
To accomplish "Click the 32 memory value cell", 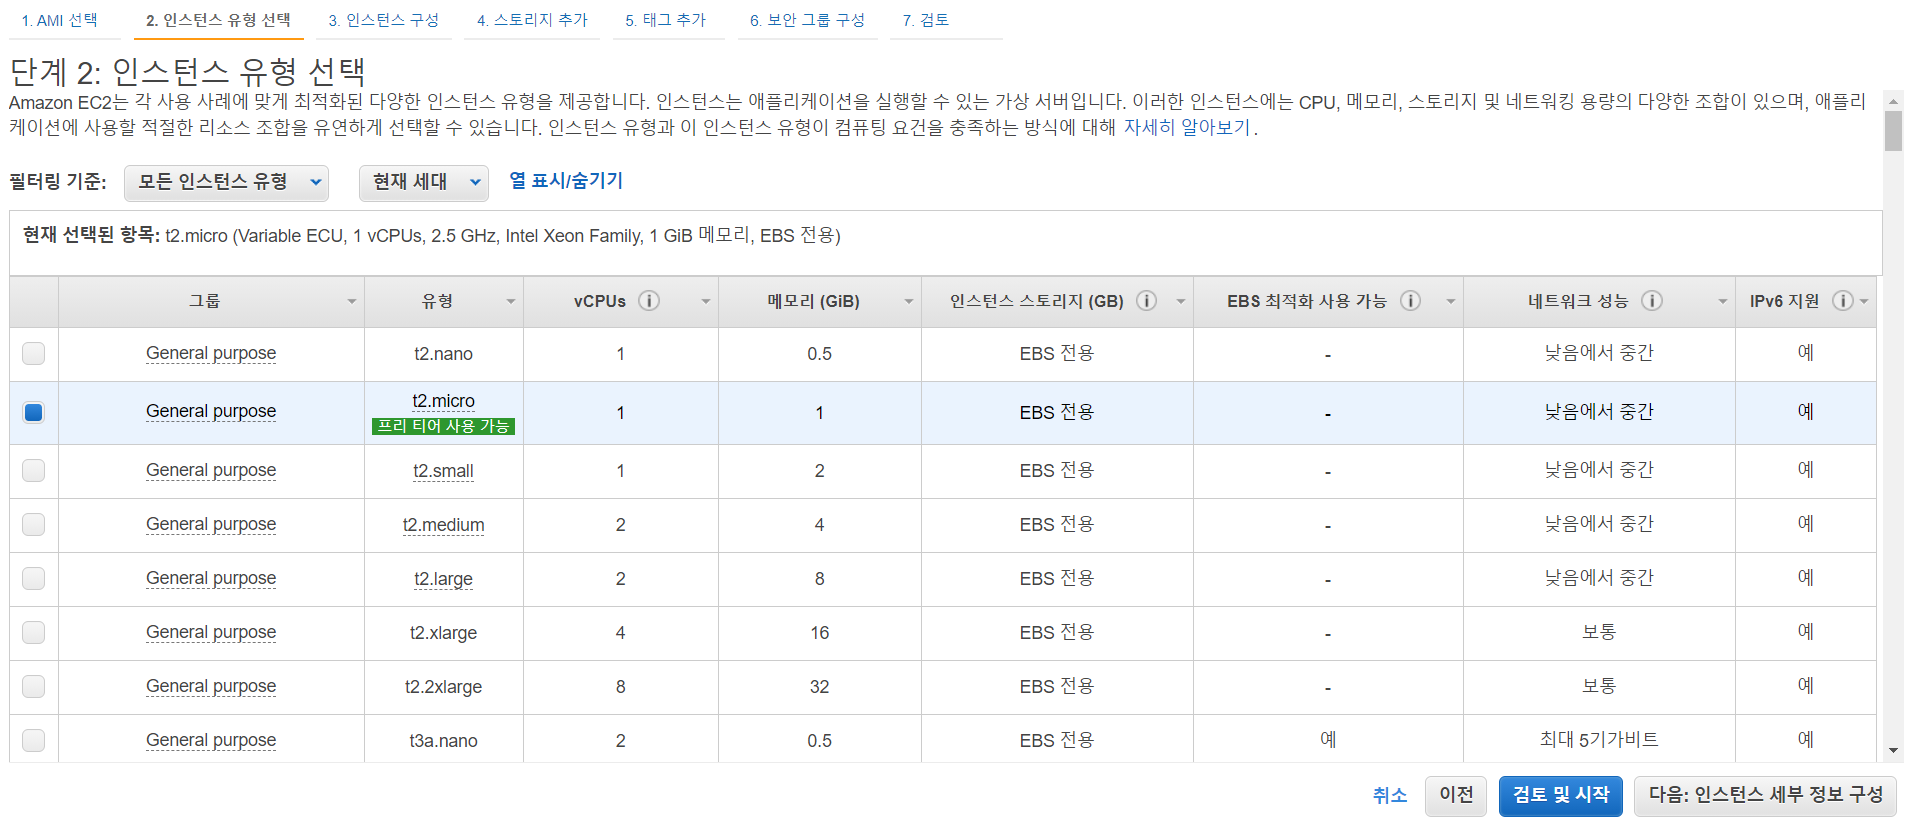I will tap(819, 687).
